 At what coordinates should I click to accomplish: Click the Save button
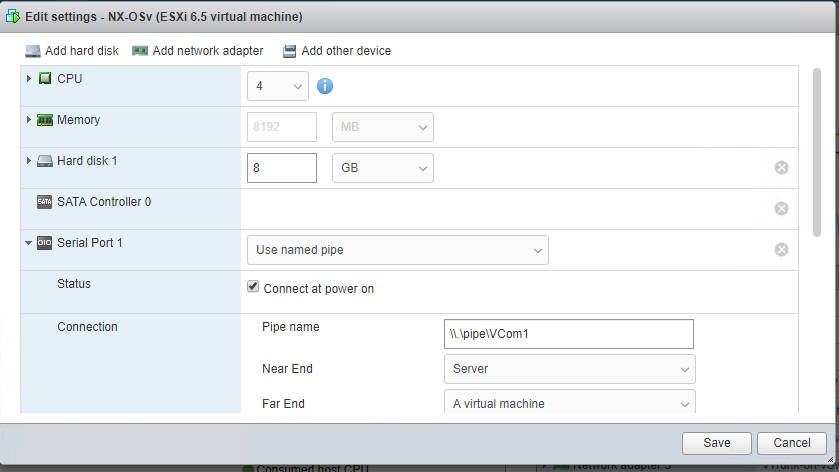(716, 443)
